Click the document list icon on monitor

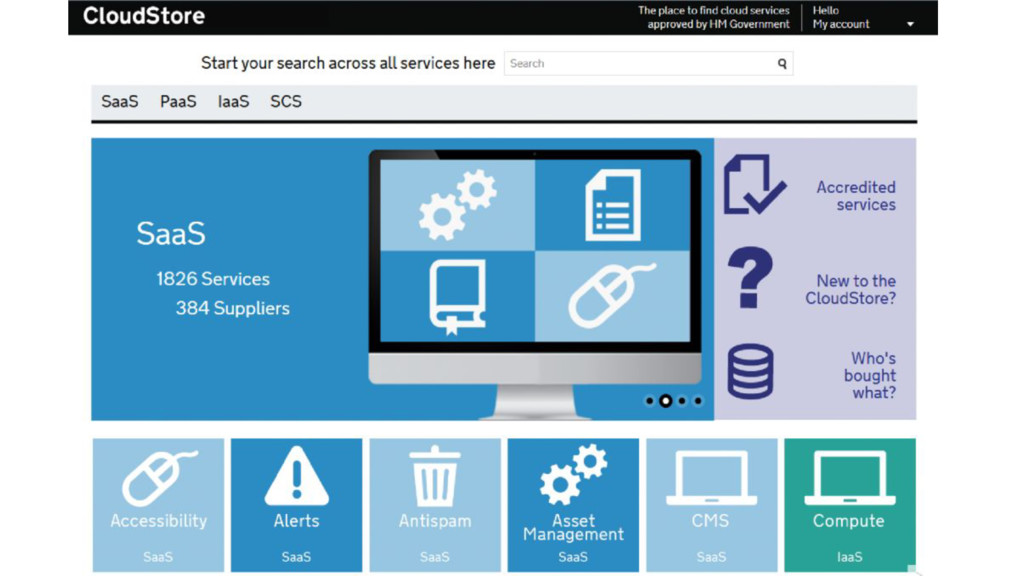(x=613, y=204)
